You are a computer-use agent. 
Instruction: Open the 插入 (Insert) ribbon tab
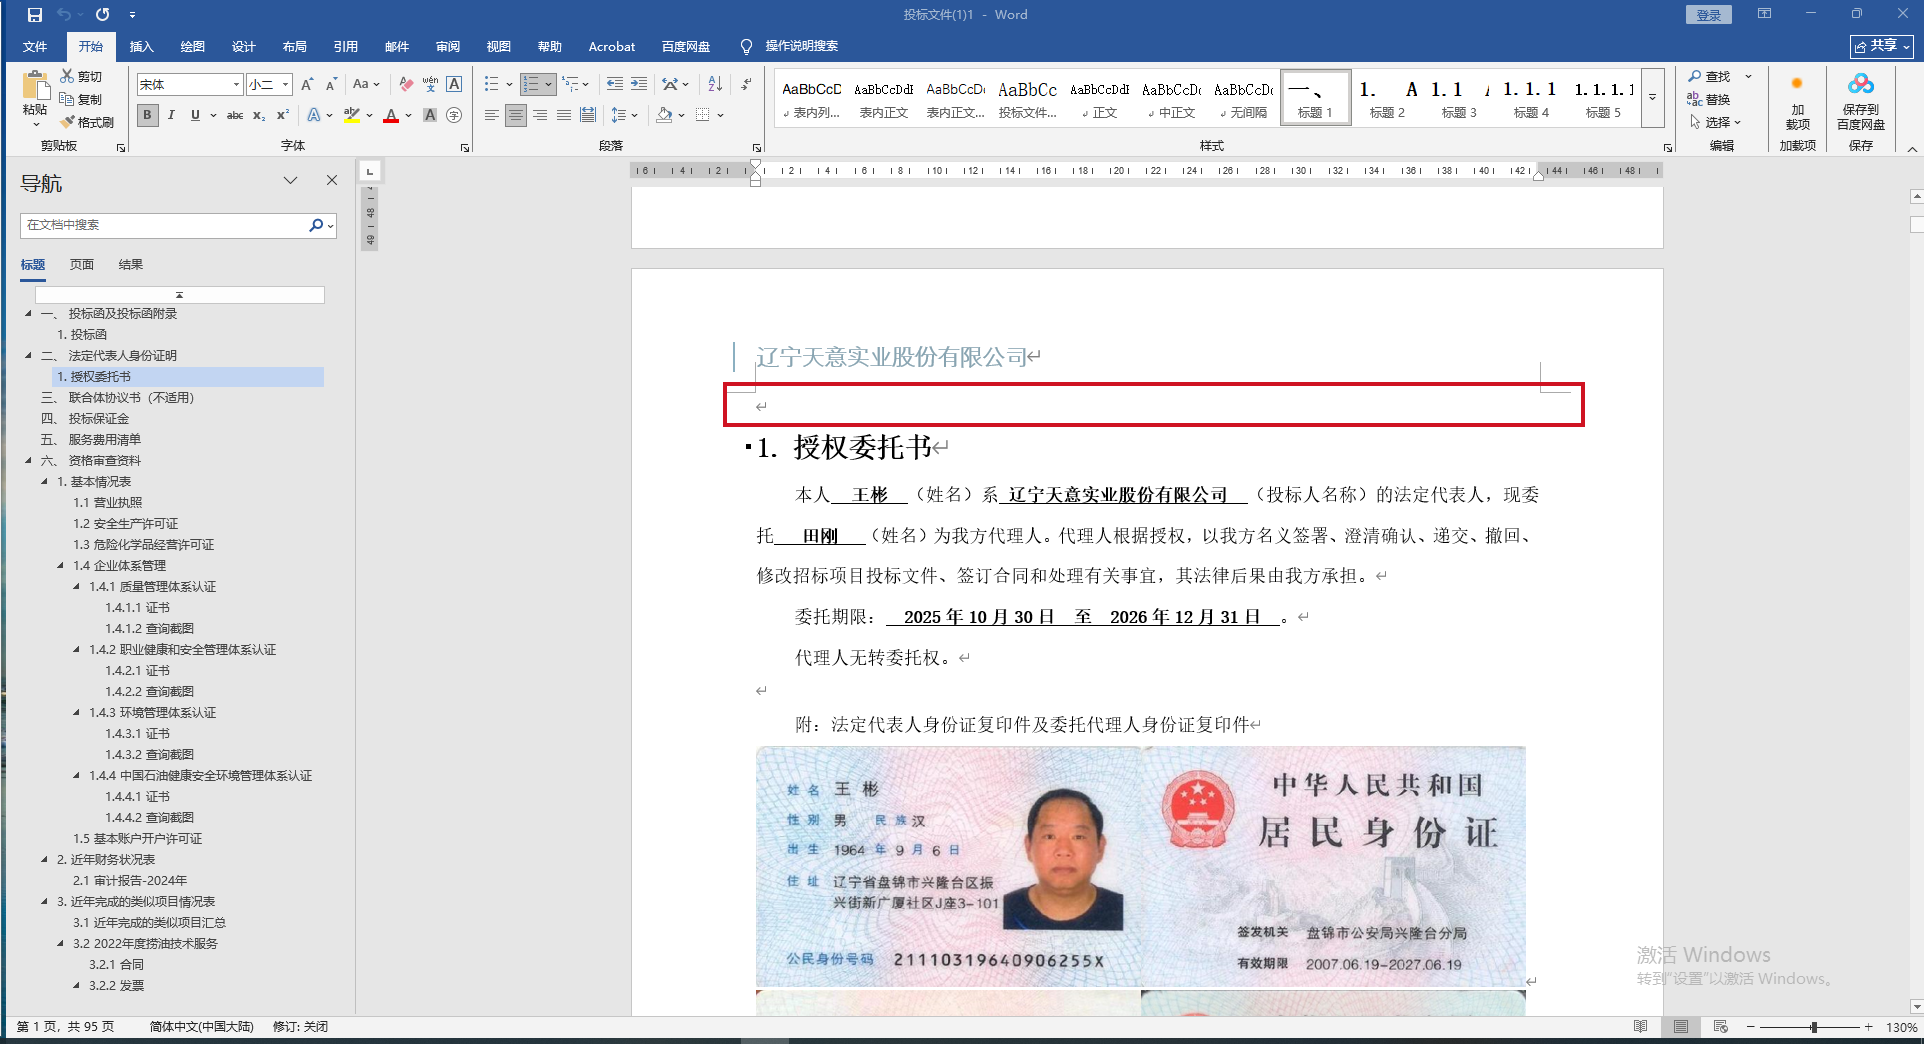tap(142, 47)
